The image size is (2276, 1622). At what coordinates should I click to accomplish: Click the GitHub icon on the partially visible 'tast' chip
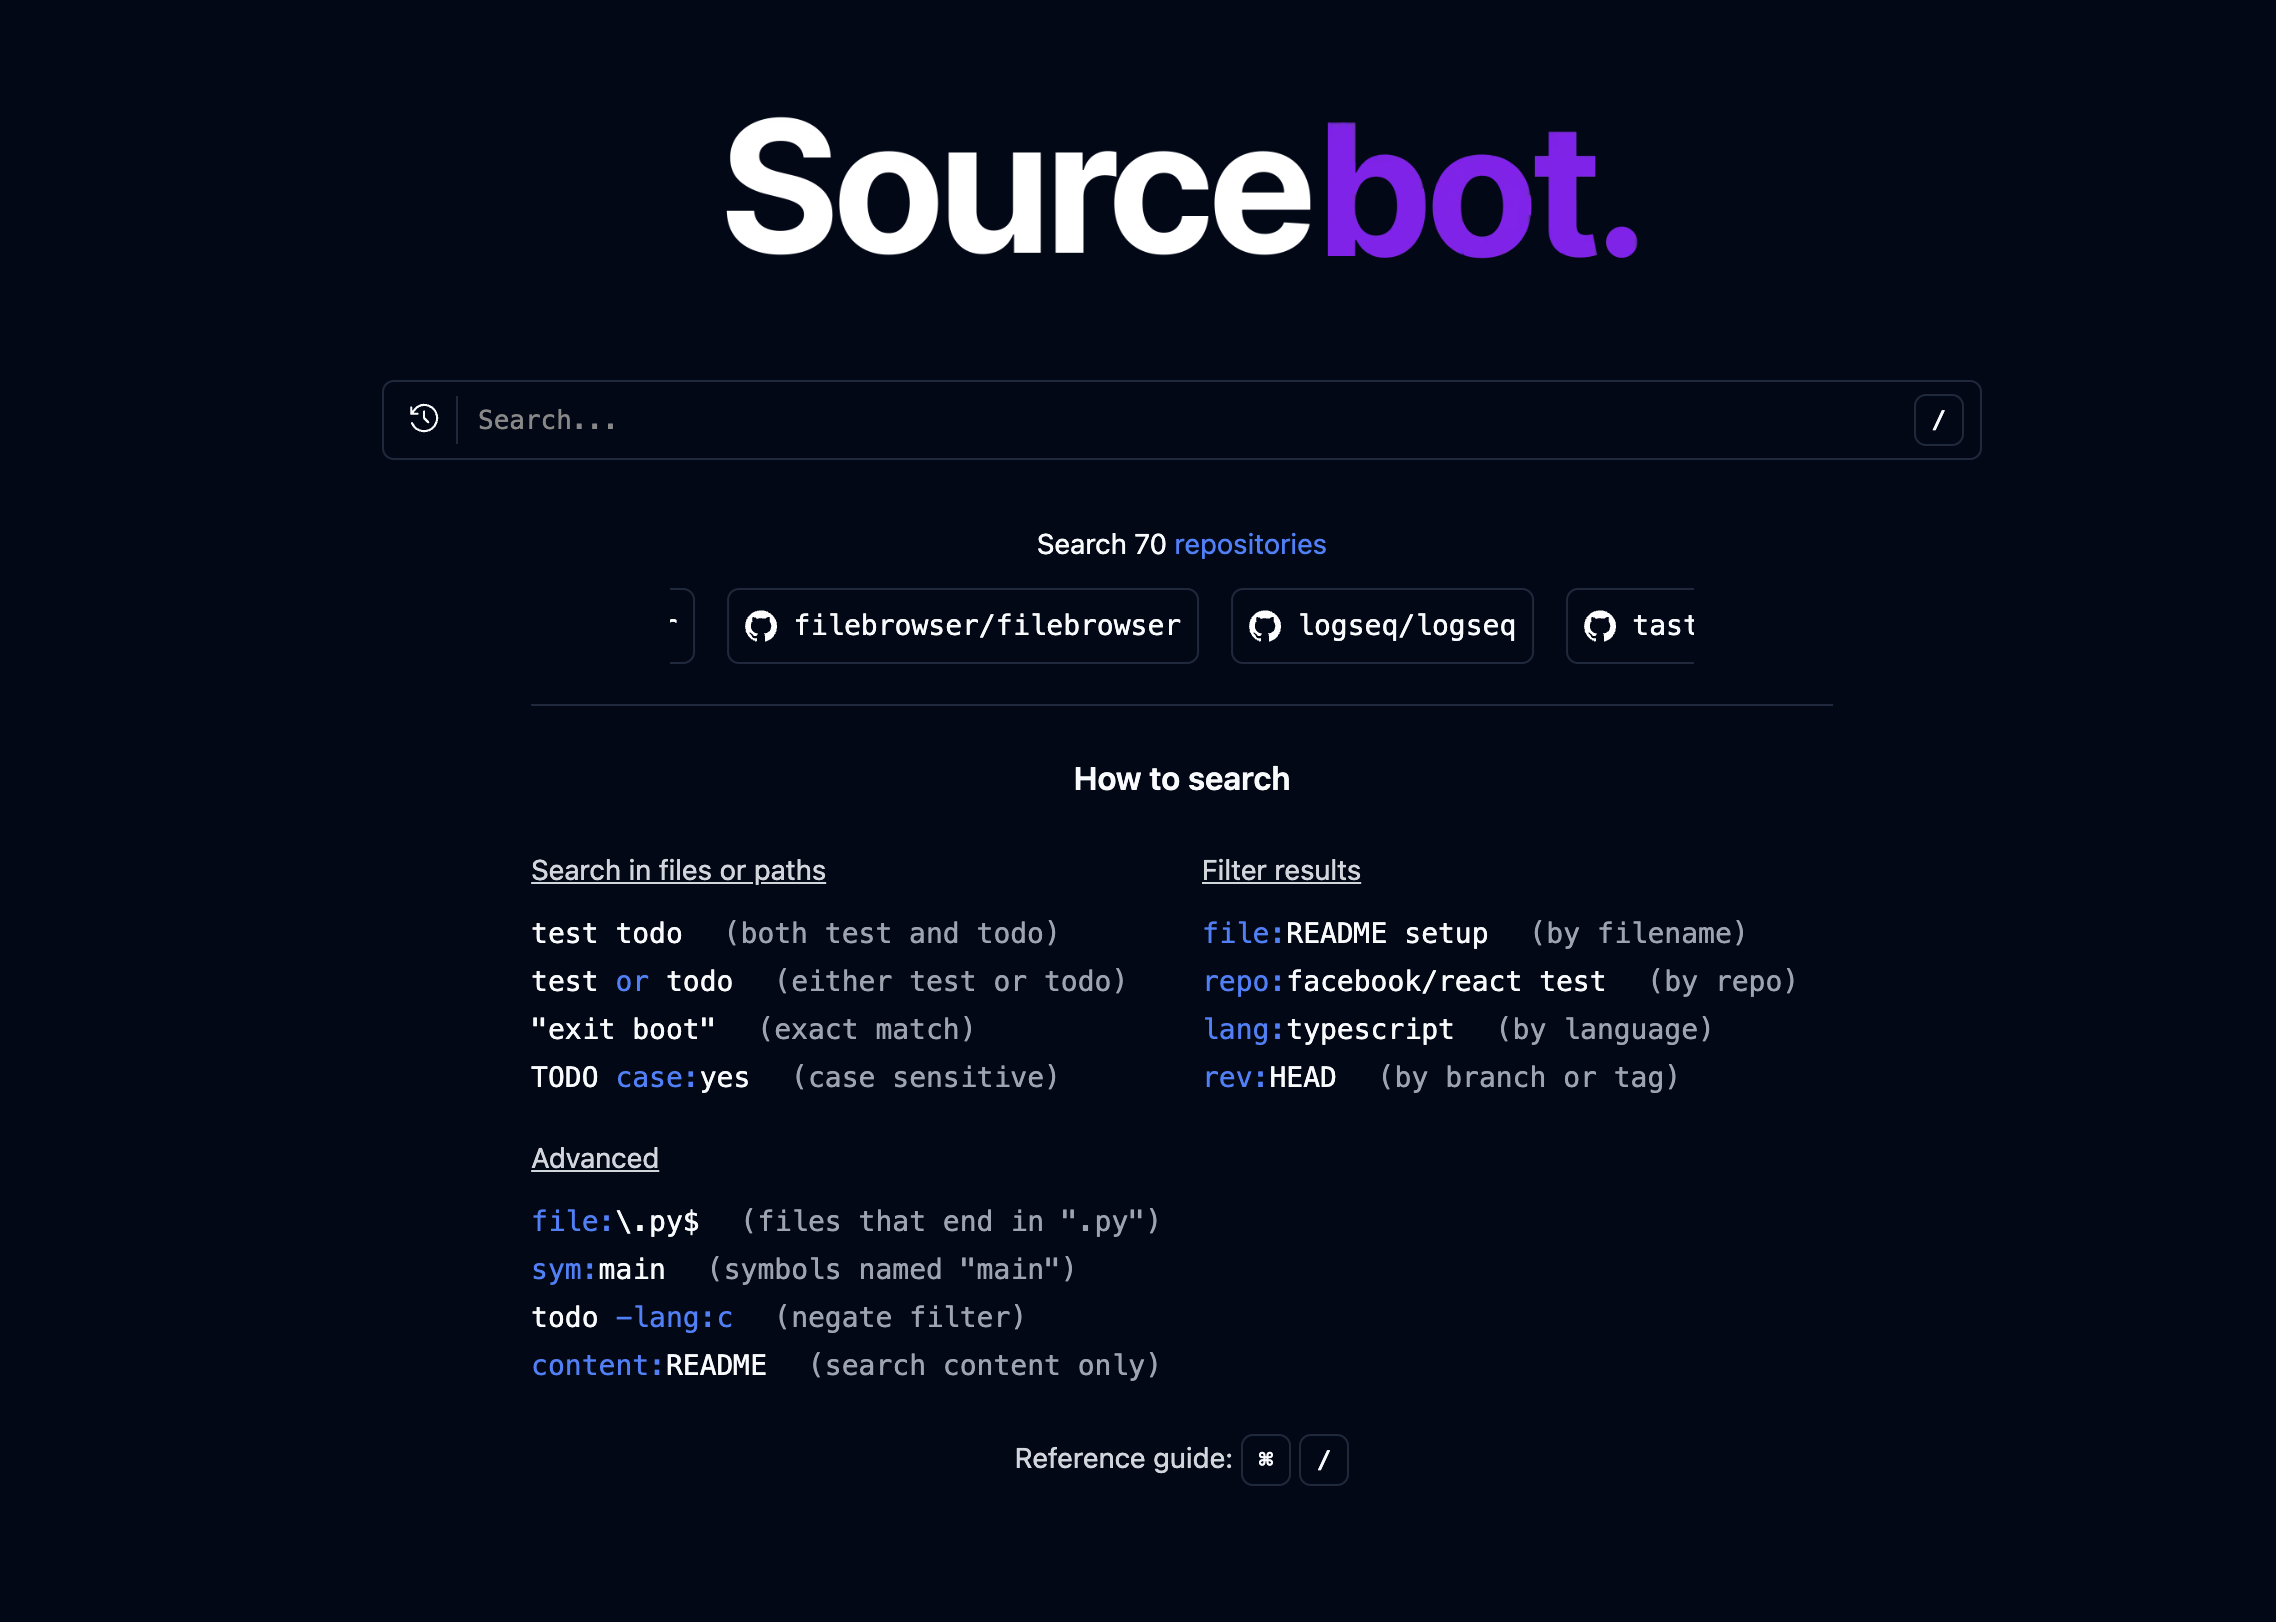click(1600, 626)
